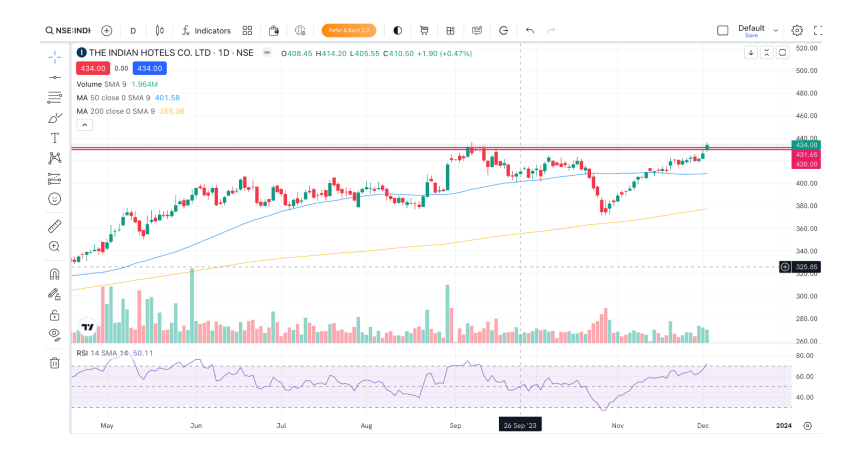Select the crosshair cursor tool
This screenshot has height=456, width=857.
pyautogui.click(x=55, y=56)
